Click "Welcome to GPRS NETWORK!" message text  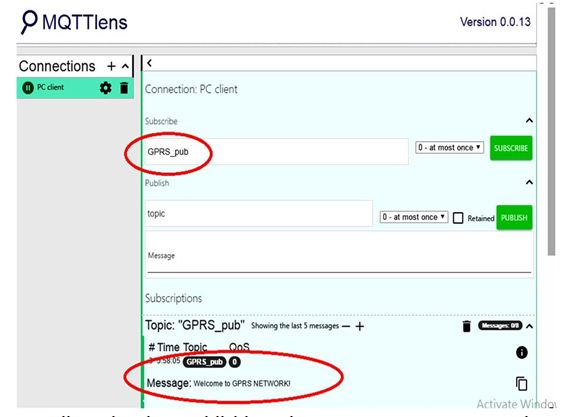coord(242,384)
